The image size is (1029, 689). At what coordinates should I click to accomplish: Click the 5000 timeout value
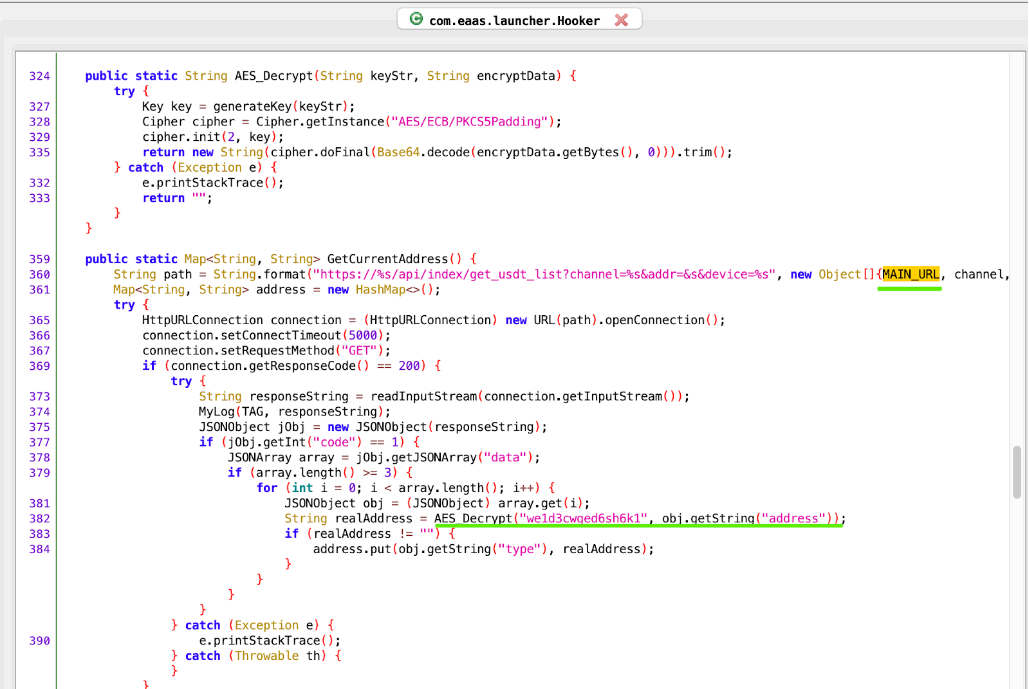pos(363,335)
